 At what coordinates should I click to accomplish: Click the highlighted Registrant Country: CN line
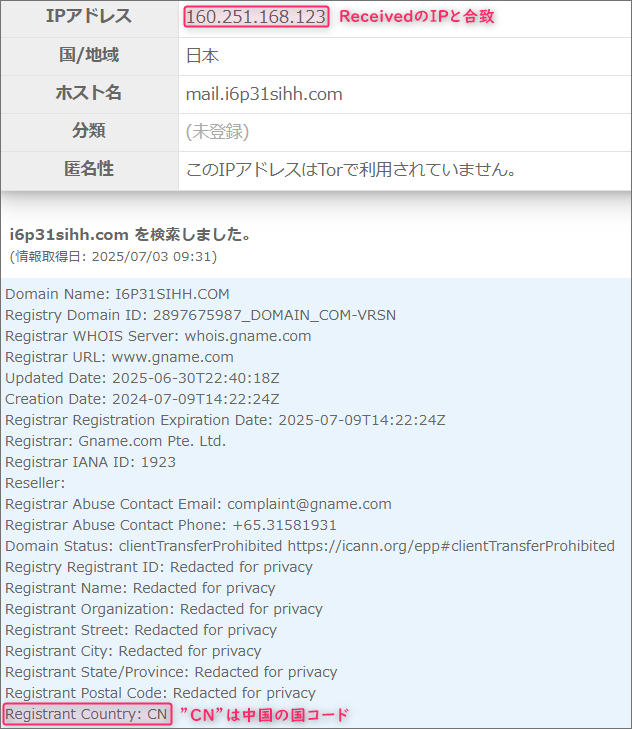[x=87, y=714]
